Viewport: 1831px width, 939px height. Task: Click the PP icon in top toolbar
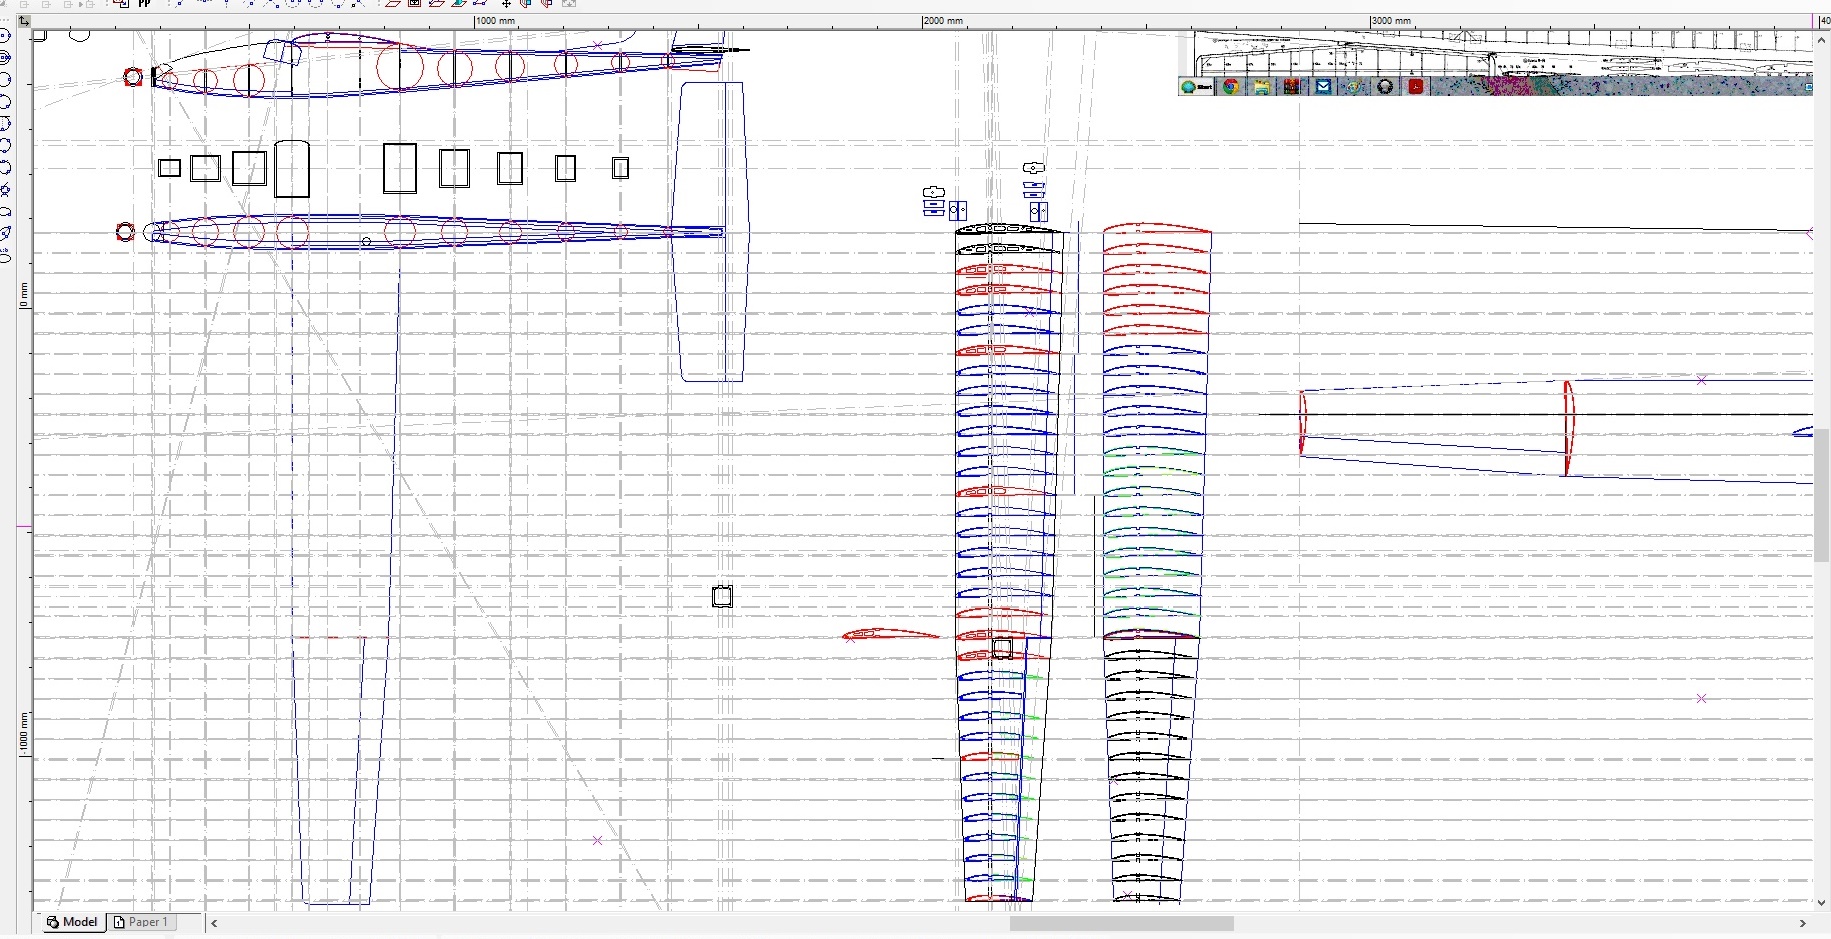click(x=145, y=4)
